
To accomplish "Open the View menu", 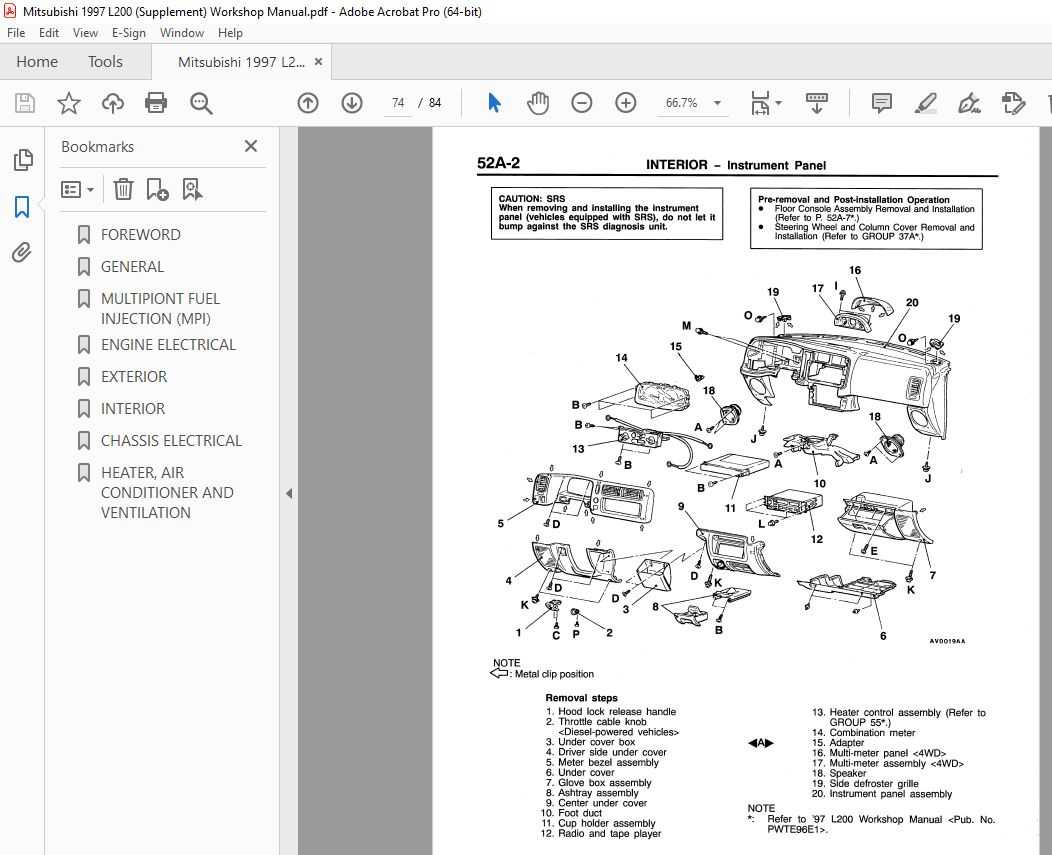I will point(85,32).
